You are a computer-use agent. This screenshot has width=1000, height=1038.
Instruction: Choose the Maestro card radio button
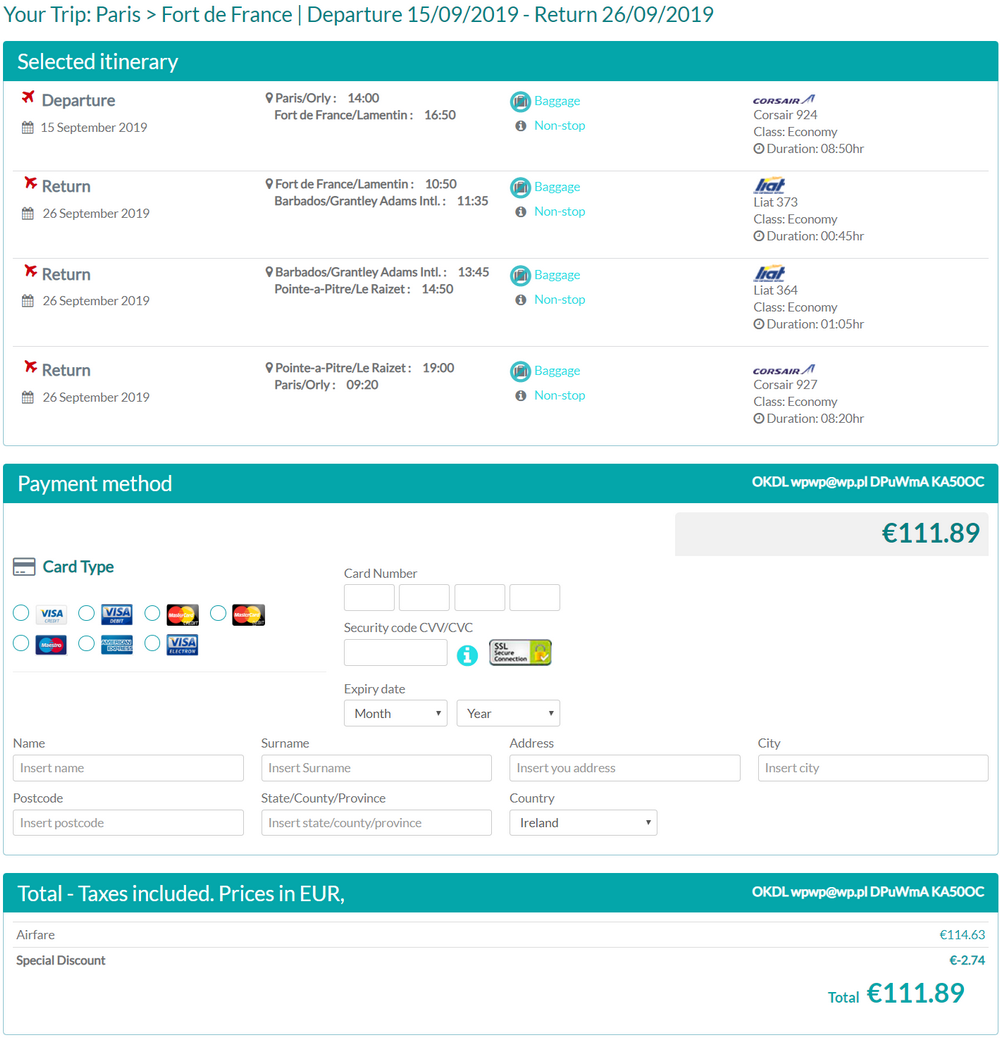click(21, 643)
